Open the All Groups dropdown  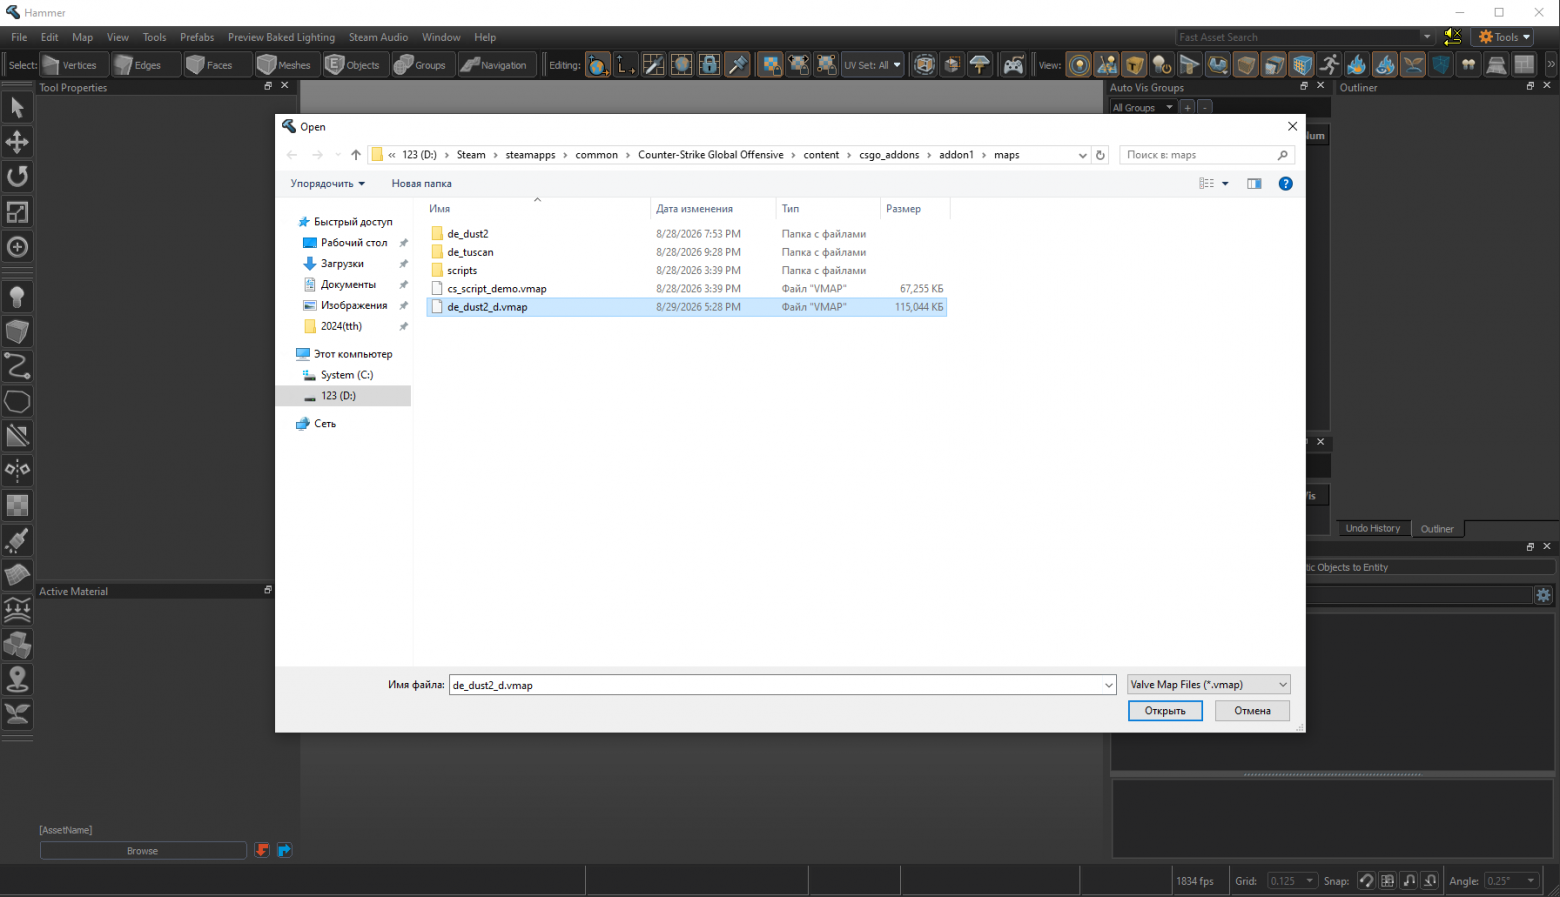1142,107
